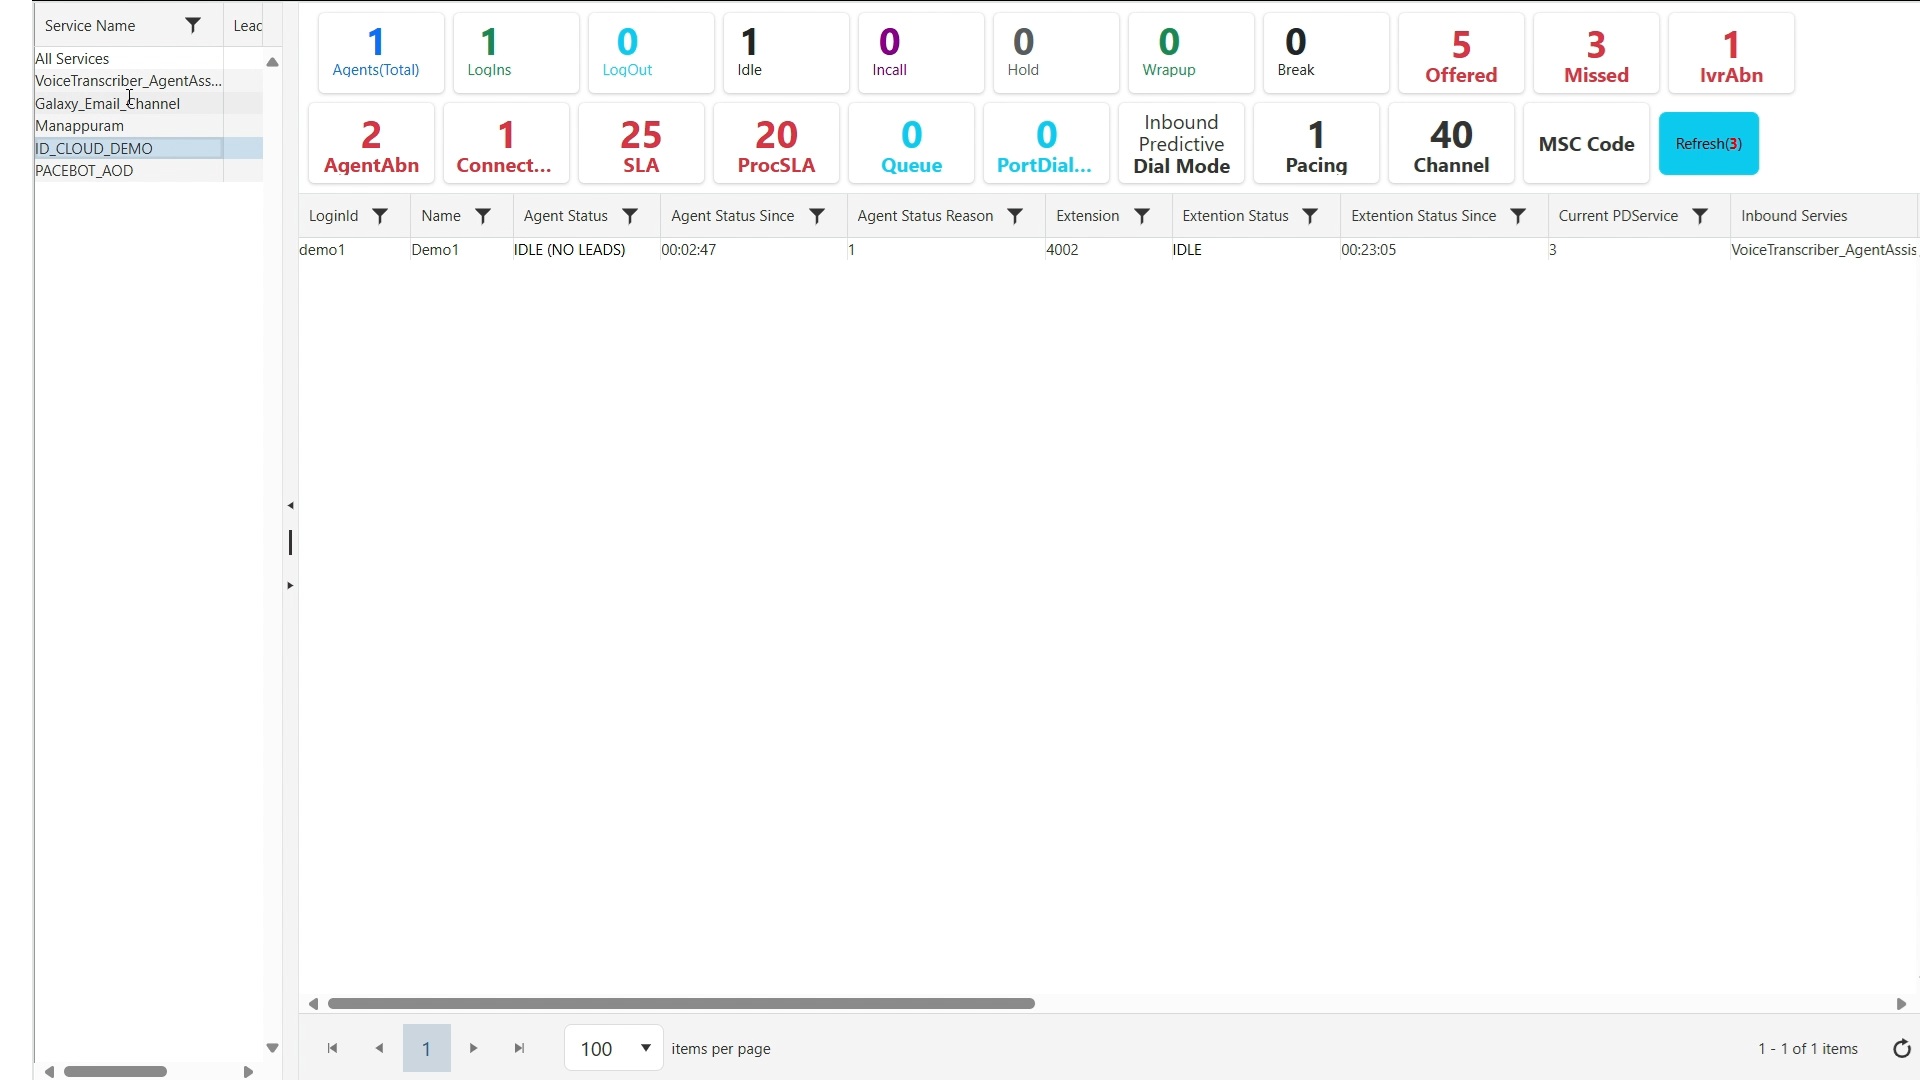Filter the Current PDService column
This screenshot has width=1920, height=1080.
pyautogui.click(x=1702, y=216)
